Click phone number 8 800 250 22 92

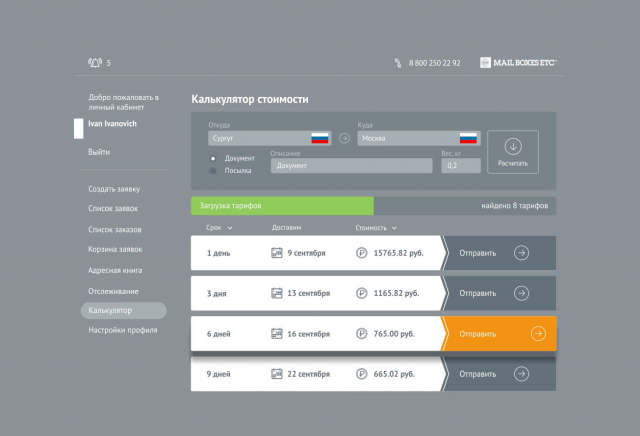pyautogui.click(x=435, y=63)
